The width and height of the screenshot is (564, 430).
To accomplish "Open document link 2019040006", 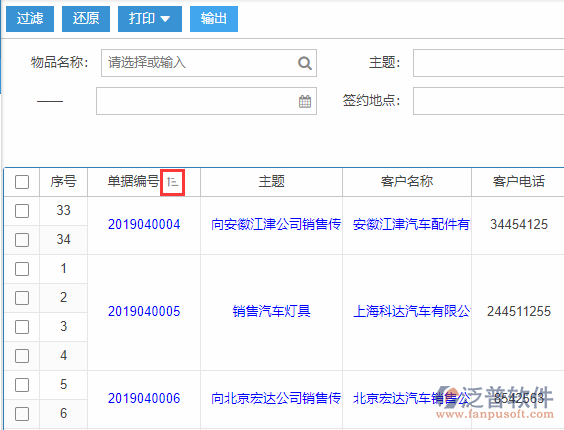I will click(144, 399).
